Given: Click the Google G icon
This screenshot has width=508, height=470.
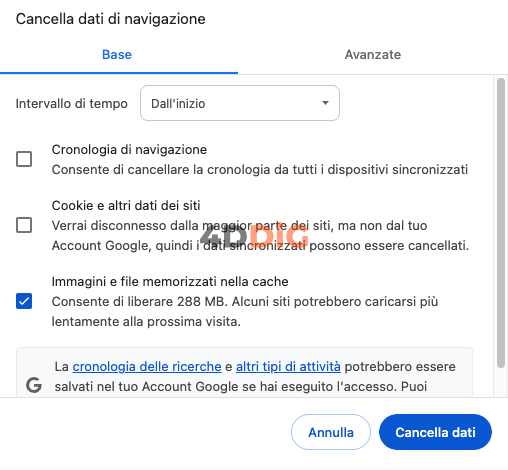Looking at the screenshot, I should click(34, 385).
